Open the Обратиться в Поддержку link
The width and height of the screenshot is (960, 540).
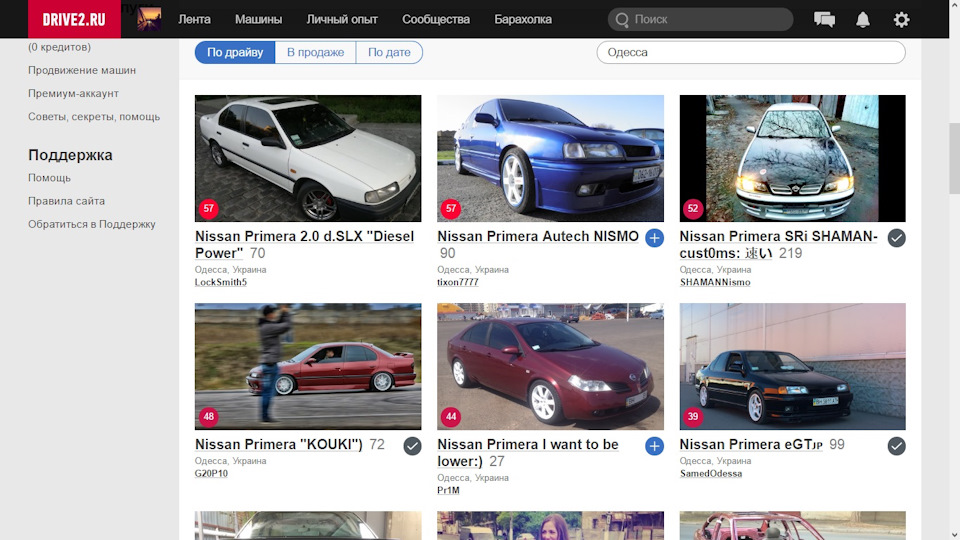pos(92,225)
